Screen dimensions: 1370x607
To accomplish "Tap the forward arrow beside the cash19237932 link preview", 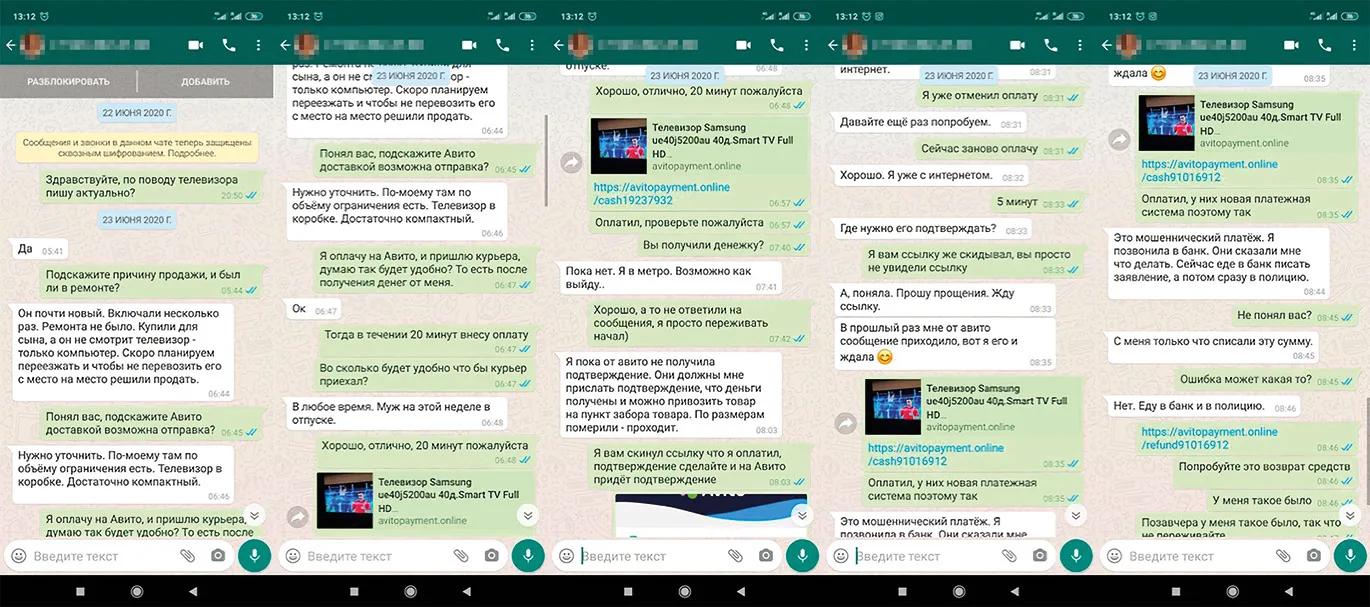I will click(571, 161).
